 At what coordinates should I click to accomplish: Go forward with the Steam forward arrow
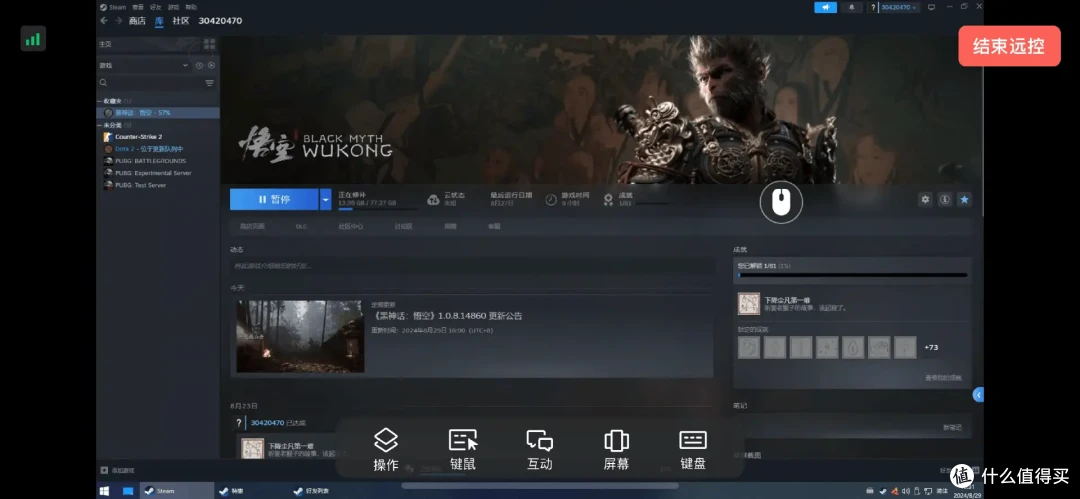point(118,21)
